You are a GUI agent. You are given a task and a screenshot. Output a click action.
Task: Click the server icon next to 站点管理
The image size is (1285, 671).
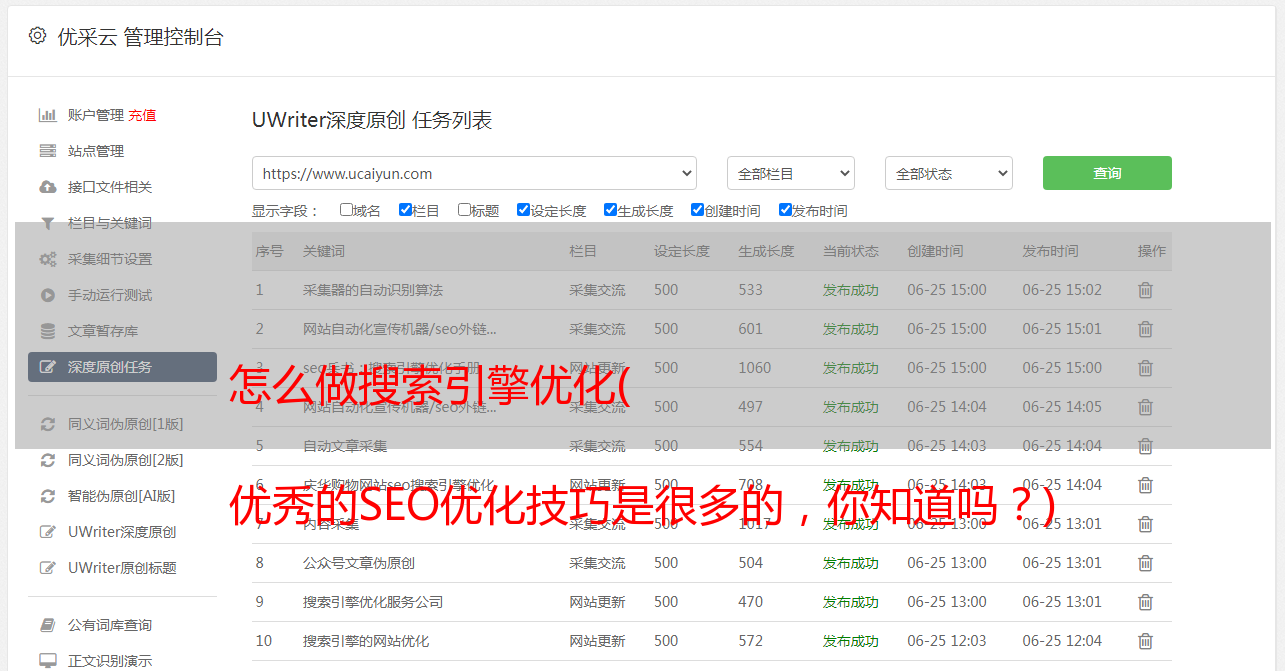[x=47, y=151]
